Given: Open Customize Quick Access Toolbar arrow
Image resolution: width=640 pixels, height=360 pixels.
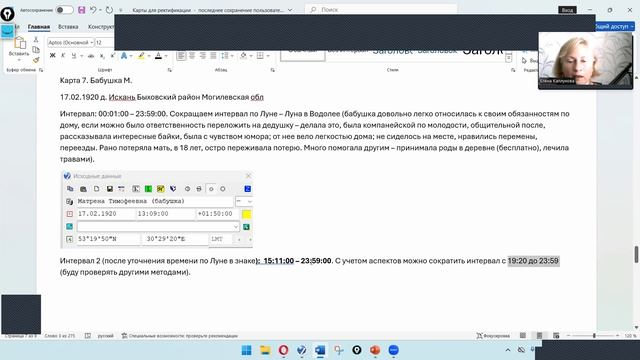Looking at the screenshot, I should click(x=120, y=10).
